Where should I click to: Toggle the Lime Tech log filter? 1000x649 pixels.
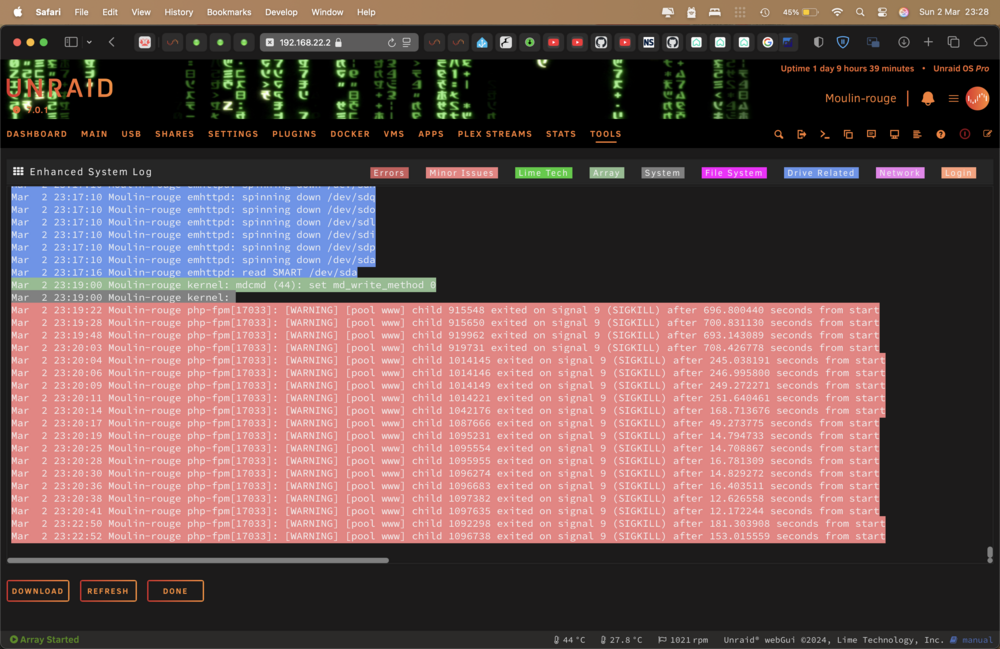pyautogui.click(x=543, y=173)
